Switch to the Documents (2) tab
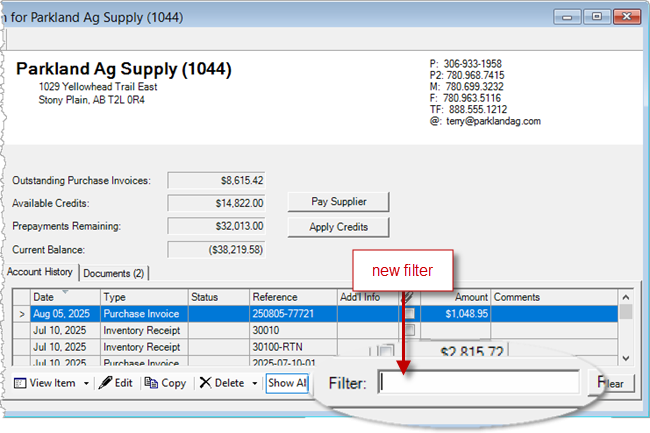 pos(113,273)
